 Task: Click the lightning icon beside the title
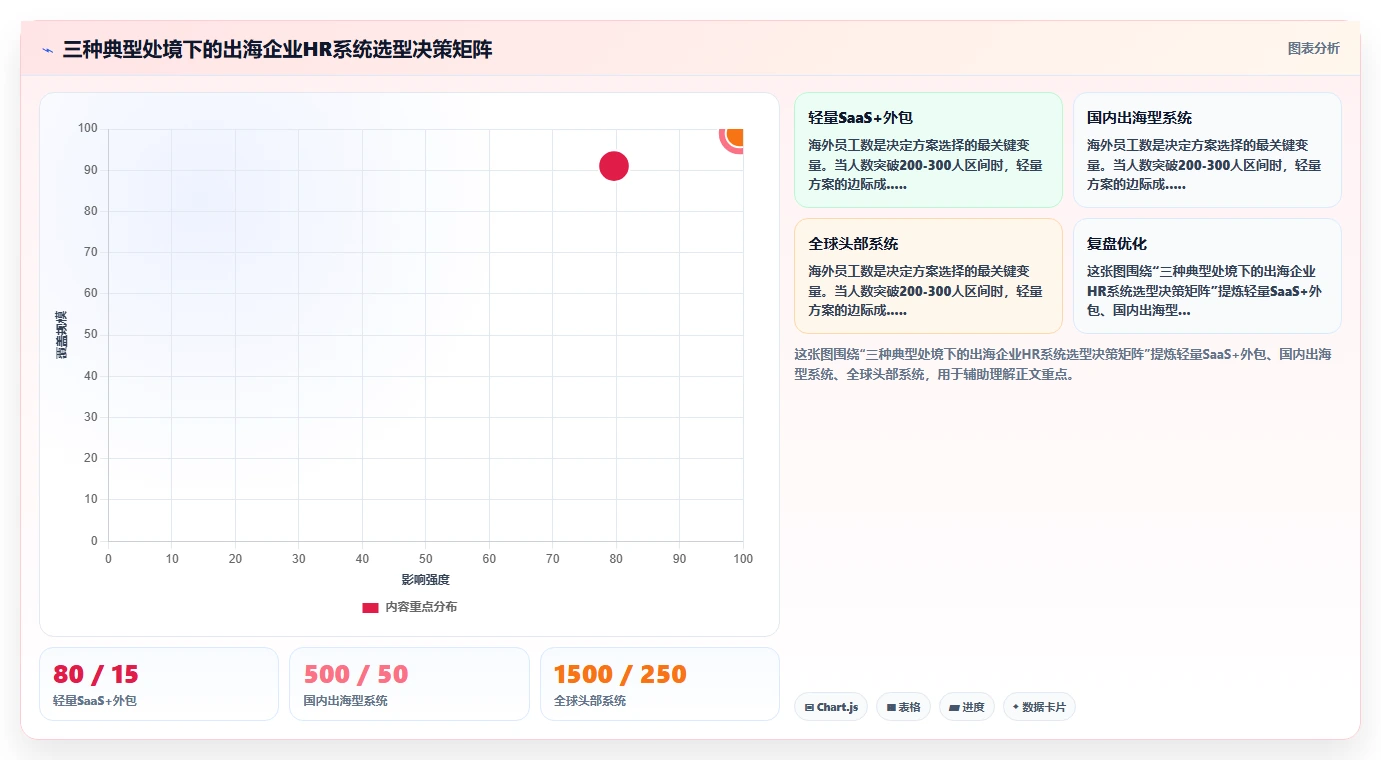pyautogui.click(x=47, y=50)
